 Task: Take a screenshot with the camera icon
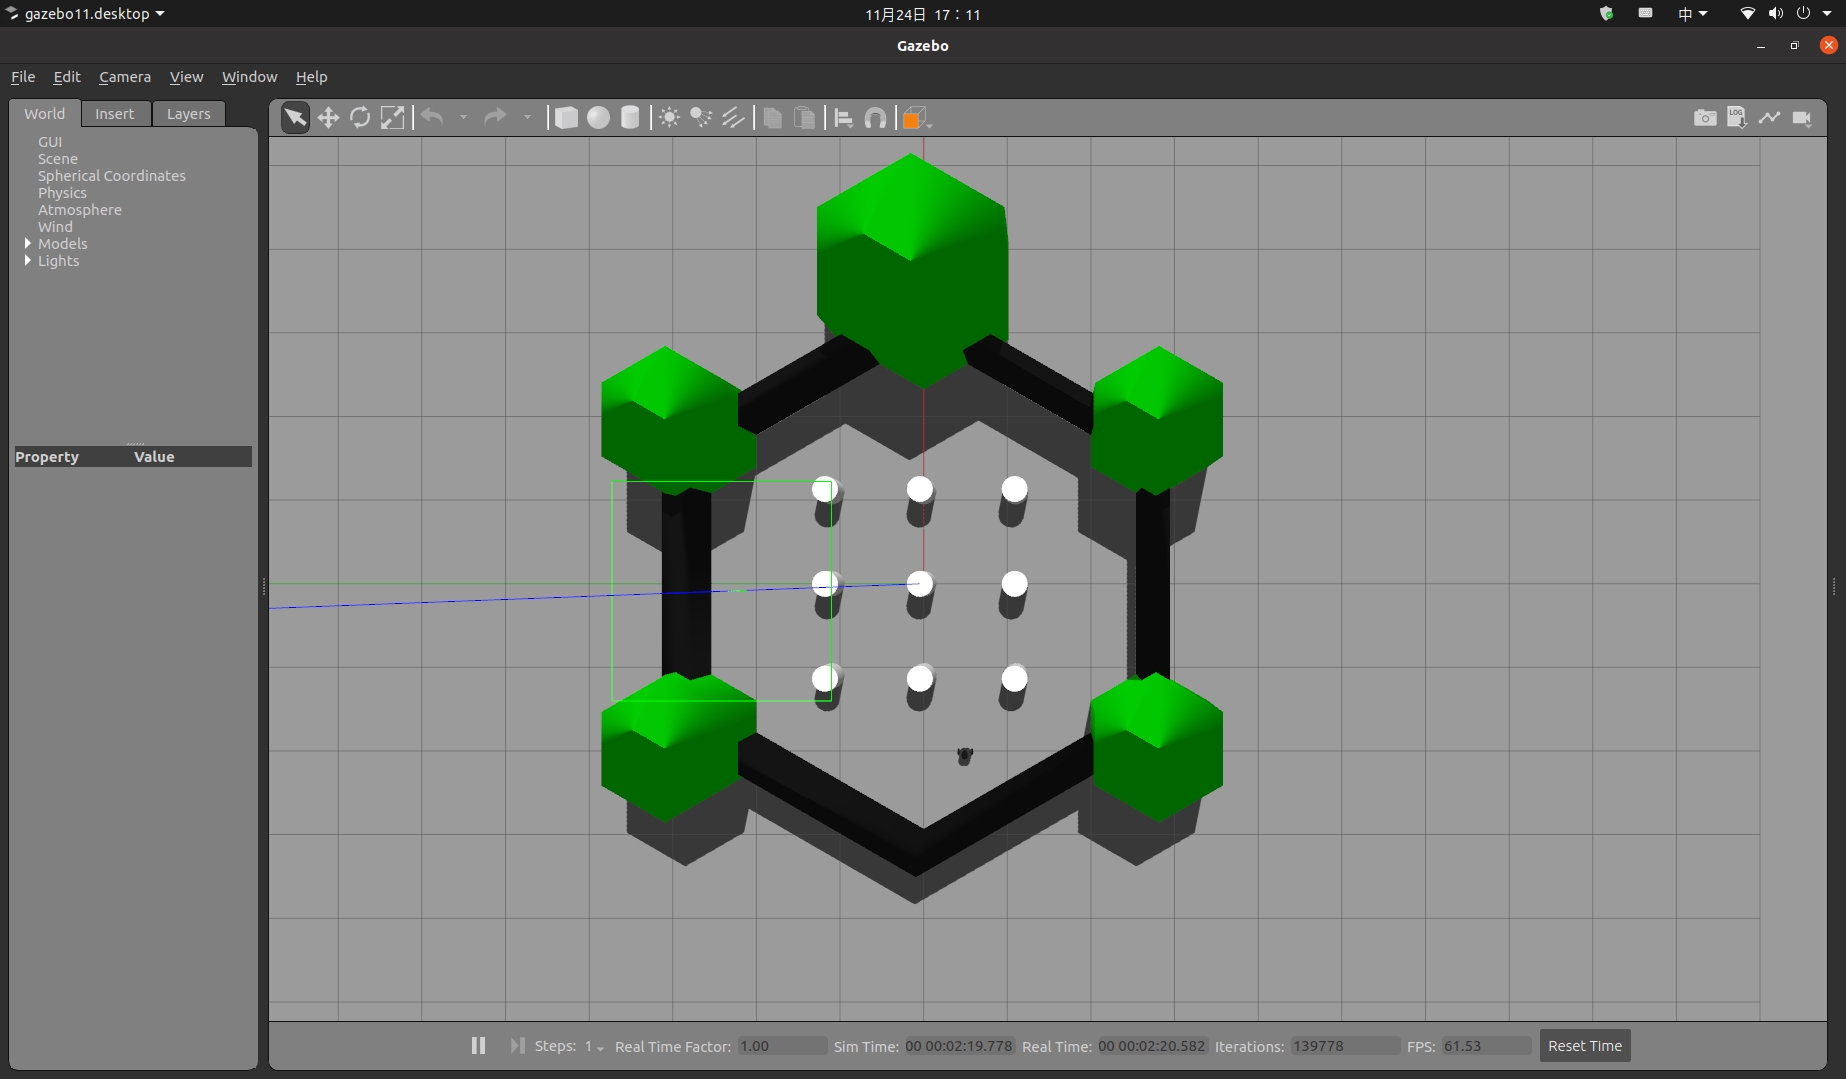point(1704,117)
